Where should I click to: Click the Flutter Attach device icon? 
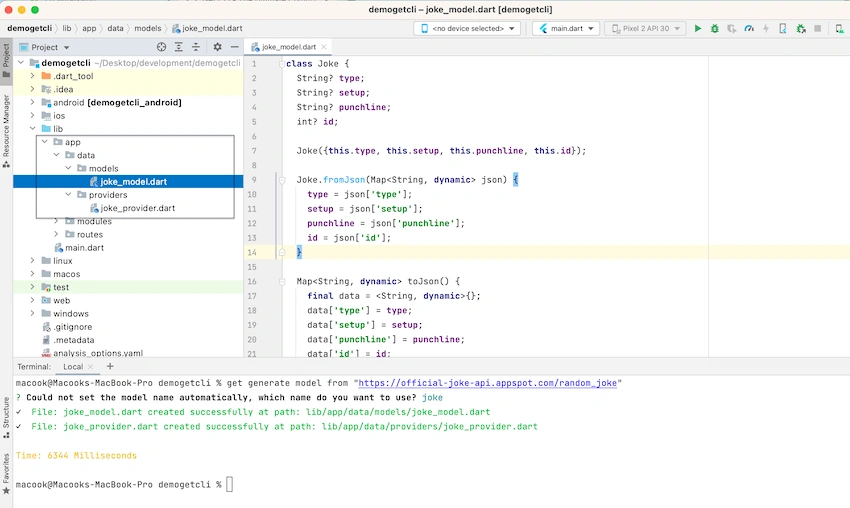coord(783,28)
